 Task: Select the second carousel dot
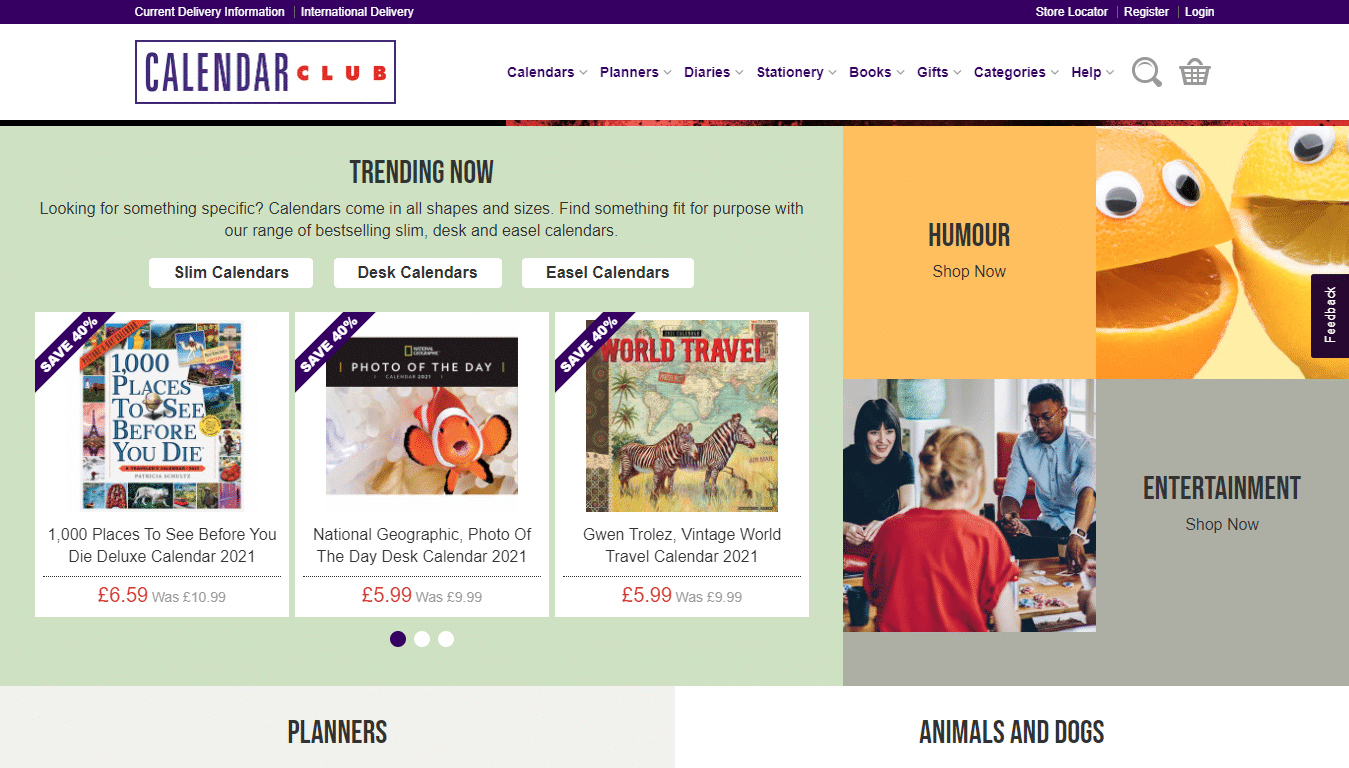pyautogui.click(x=422, y=639)
